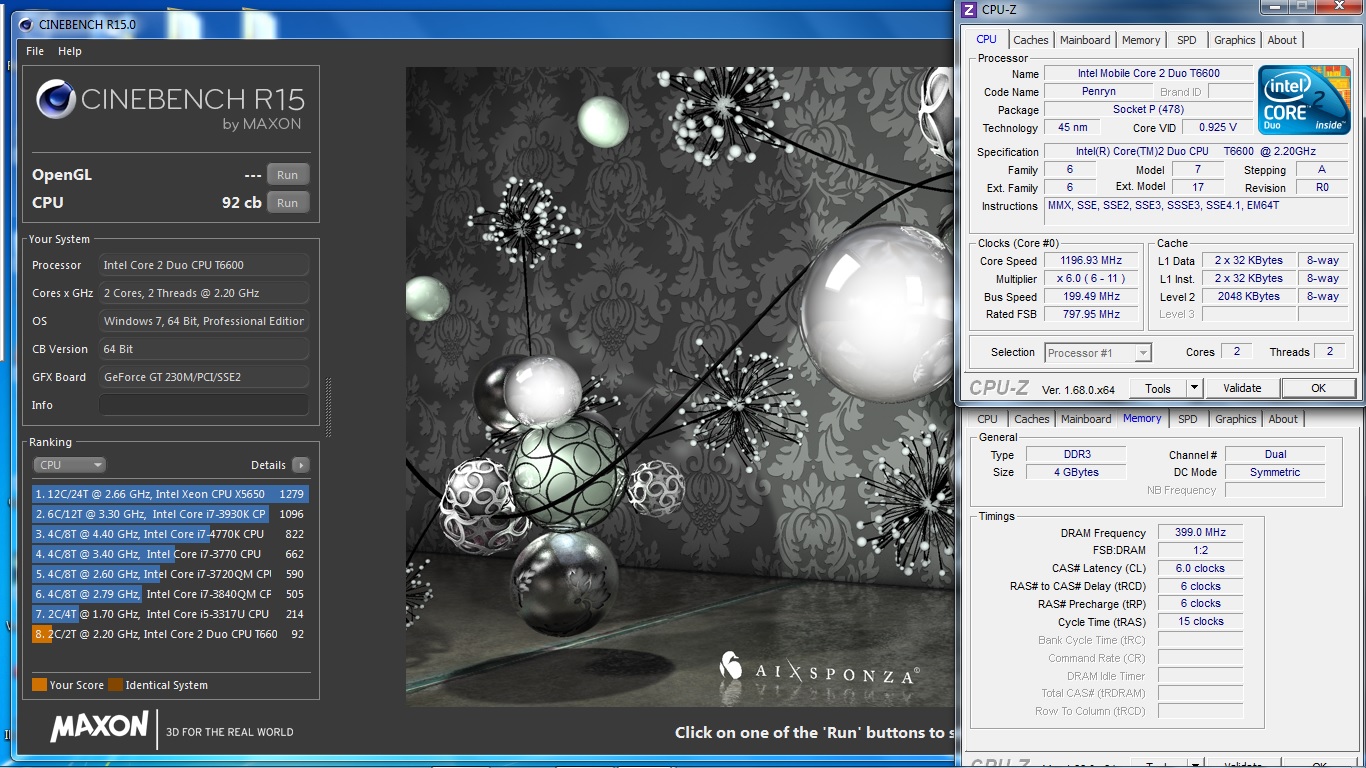1366x768 pixels.
Task: Select Core i7-3840QM ranking row
Action: point(170,594)
